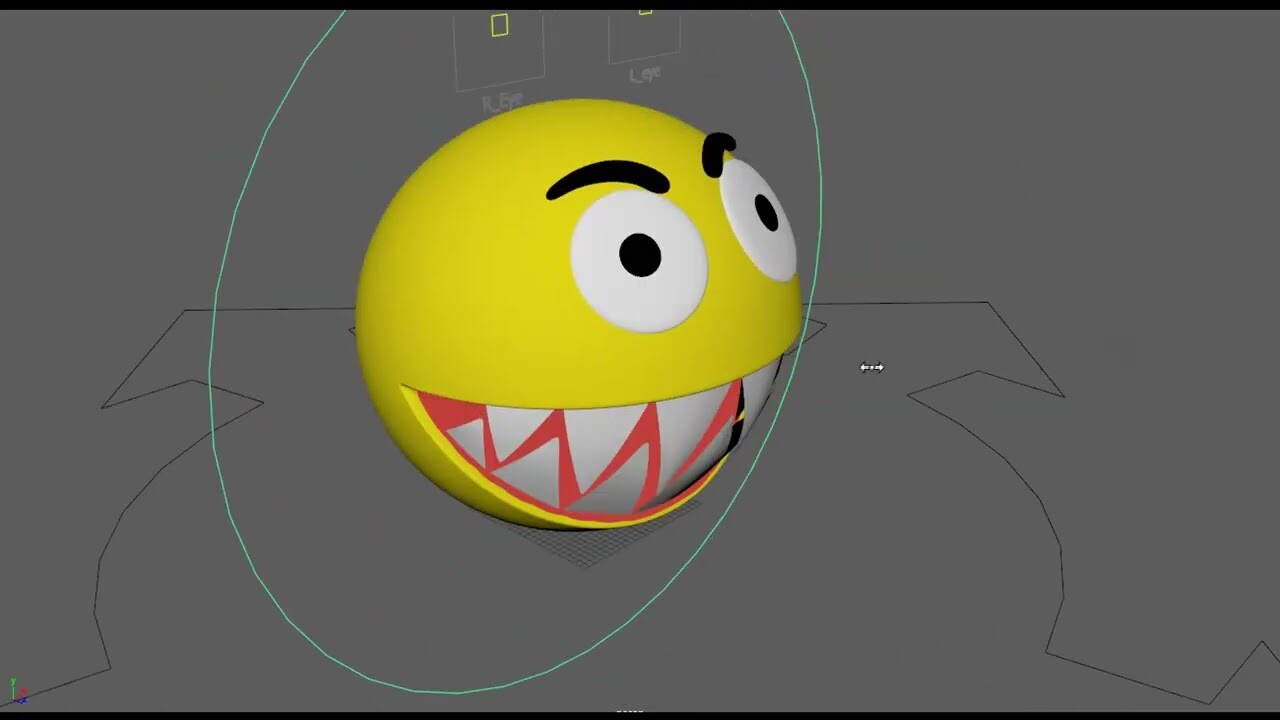Click the origin point of the axis gizmo
The width and height of the screenshot is (1280, 720).
coord(13,698)
